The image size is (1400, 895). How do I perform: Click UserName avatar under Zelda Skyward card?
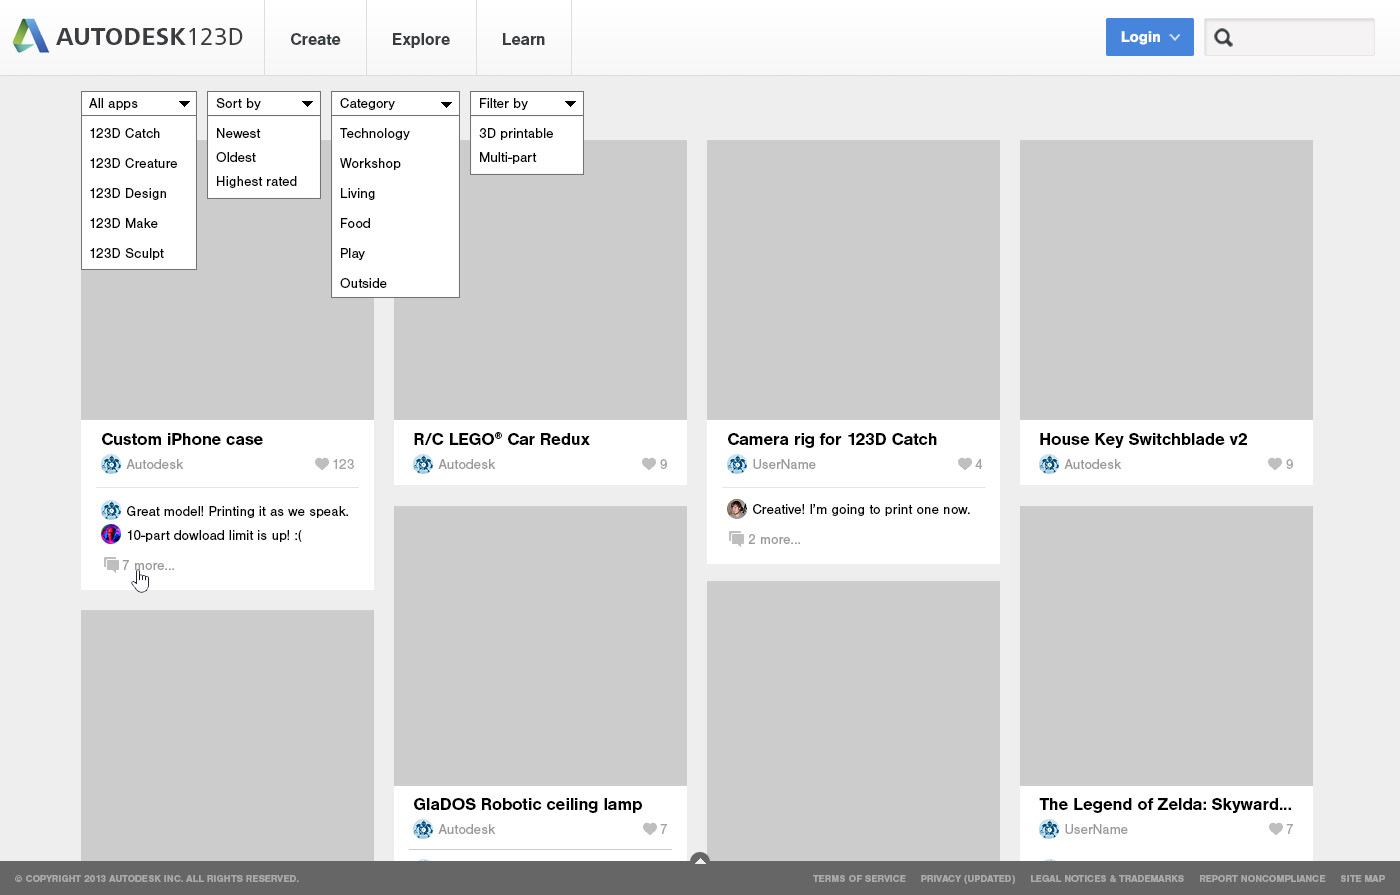point(1049,829)
